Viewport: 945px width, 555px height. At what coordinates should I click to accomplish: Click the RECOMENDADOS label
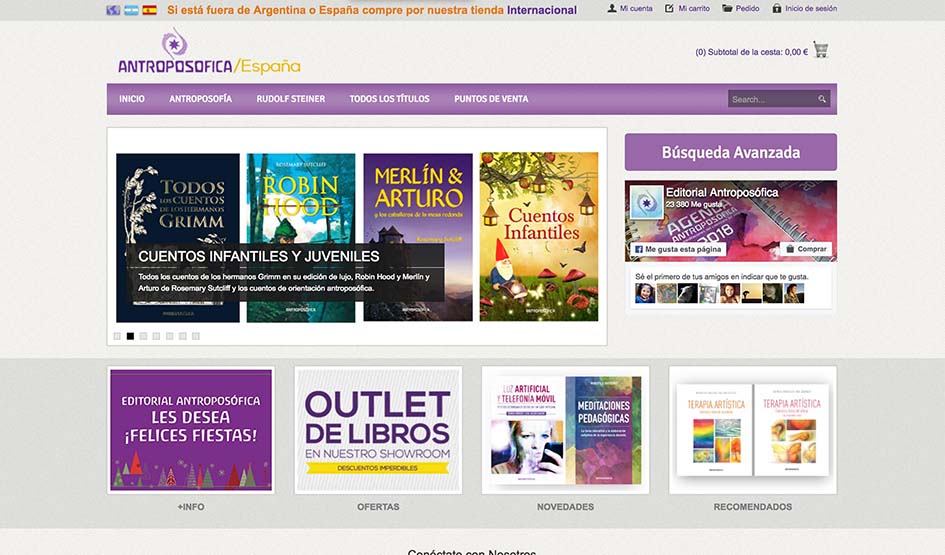coord(753,507)
